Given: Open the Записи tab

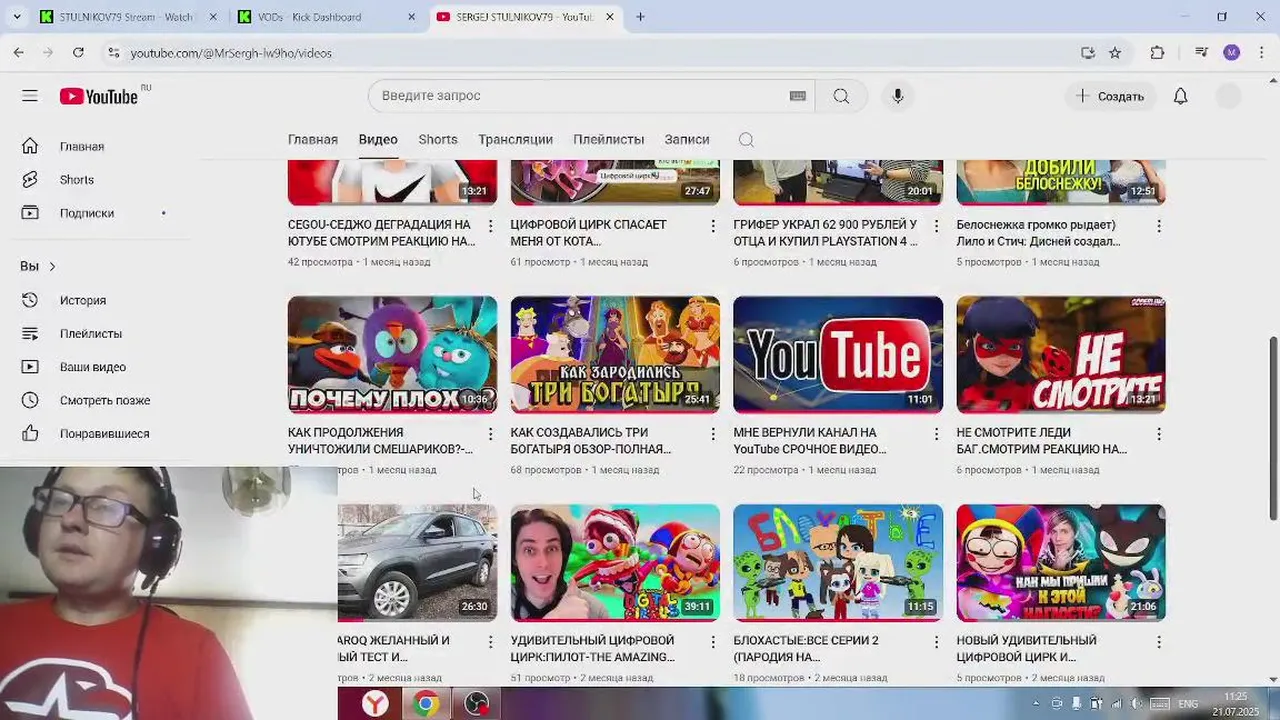Looking at the screenshot, I should pyautogui.click(x=687, y=139).
